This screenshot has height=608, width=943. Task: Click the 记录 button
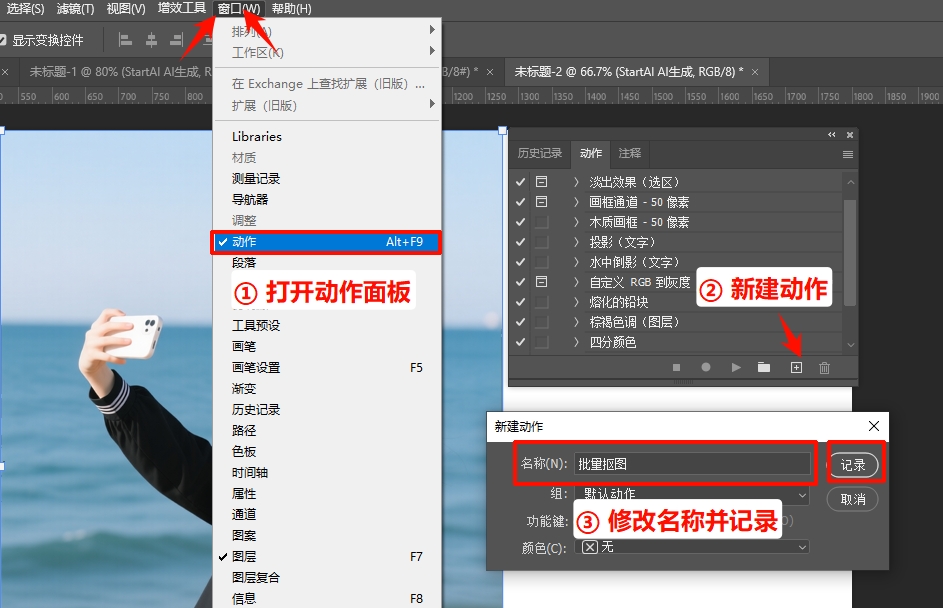point(854,463)
